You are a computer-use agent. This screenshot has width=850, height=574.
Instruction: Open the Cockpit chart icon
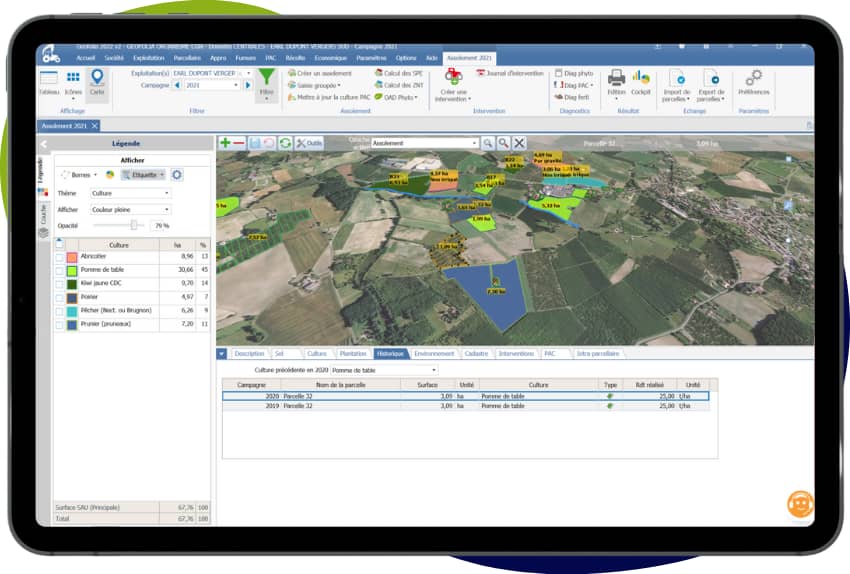pos(641,82)
